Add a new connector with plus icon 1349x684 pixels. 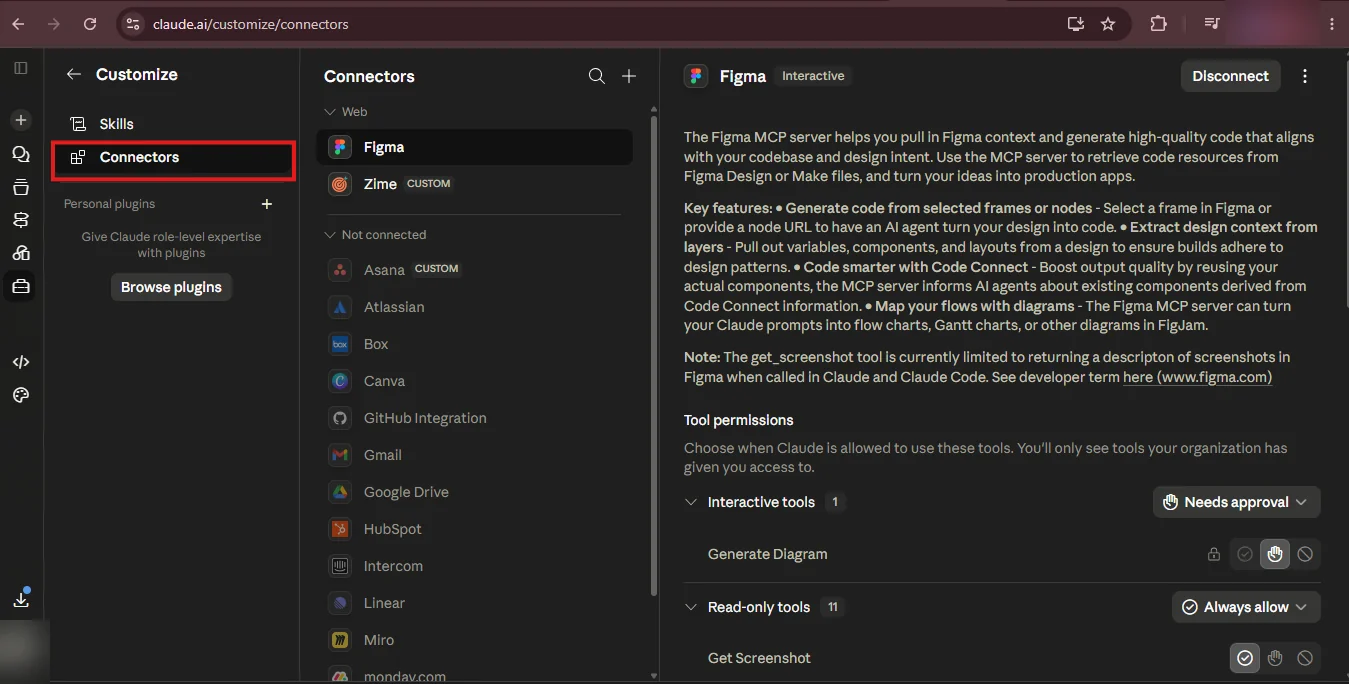(629, 76)
